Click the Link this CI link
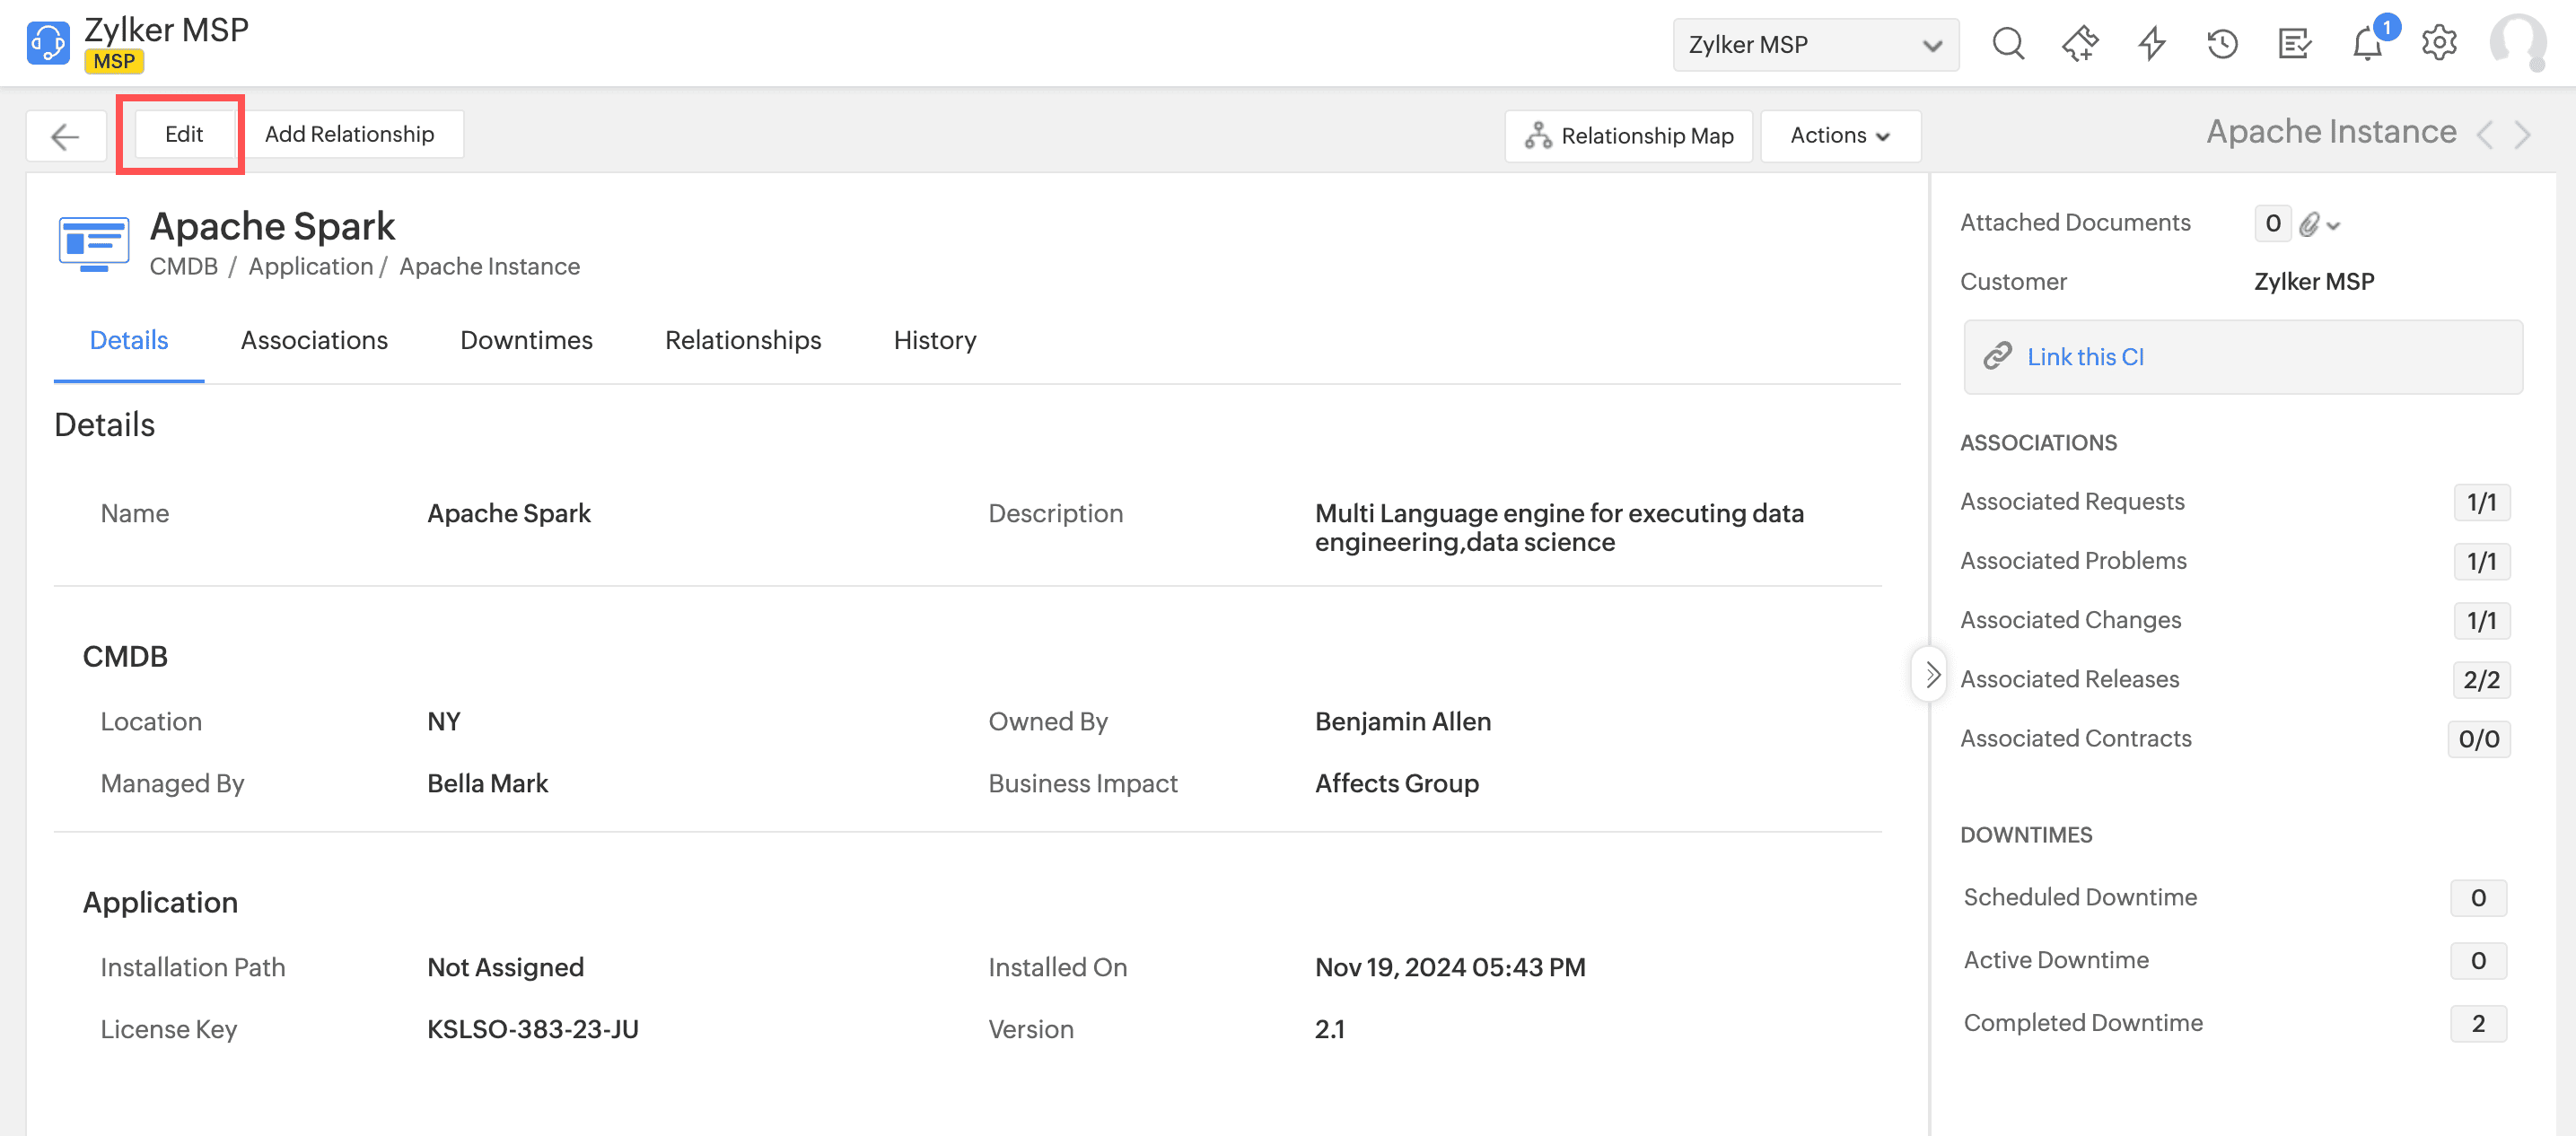Image resolution: width=2576 pixels, height=1136 pixels. point(2085,357)
